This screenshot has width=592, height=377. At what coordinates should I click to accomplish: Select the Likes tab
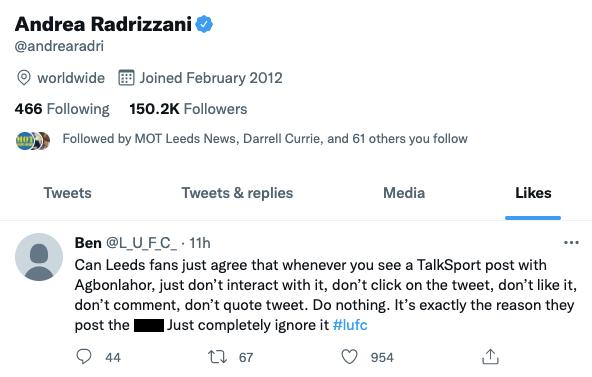533,193
